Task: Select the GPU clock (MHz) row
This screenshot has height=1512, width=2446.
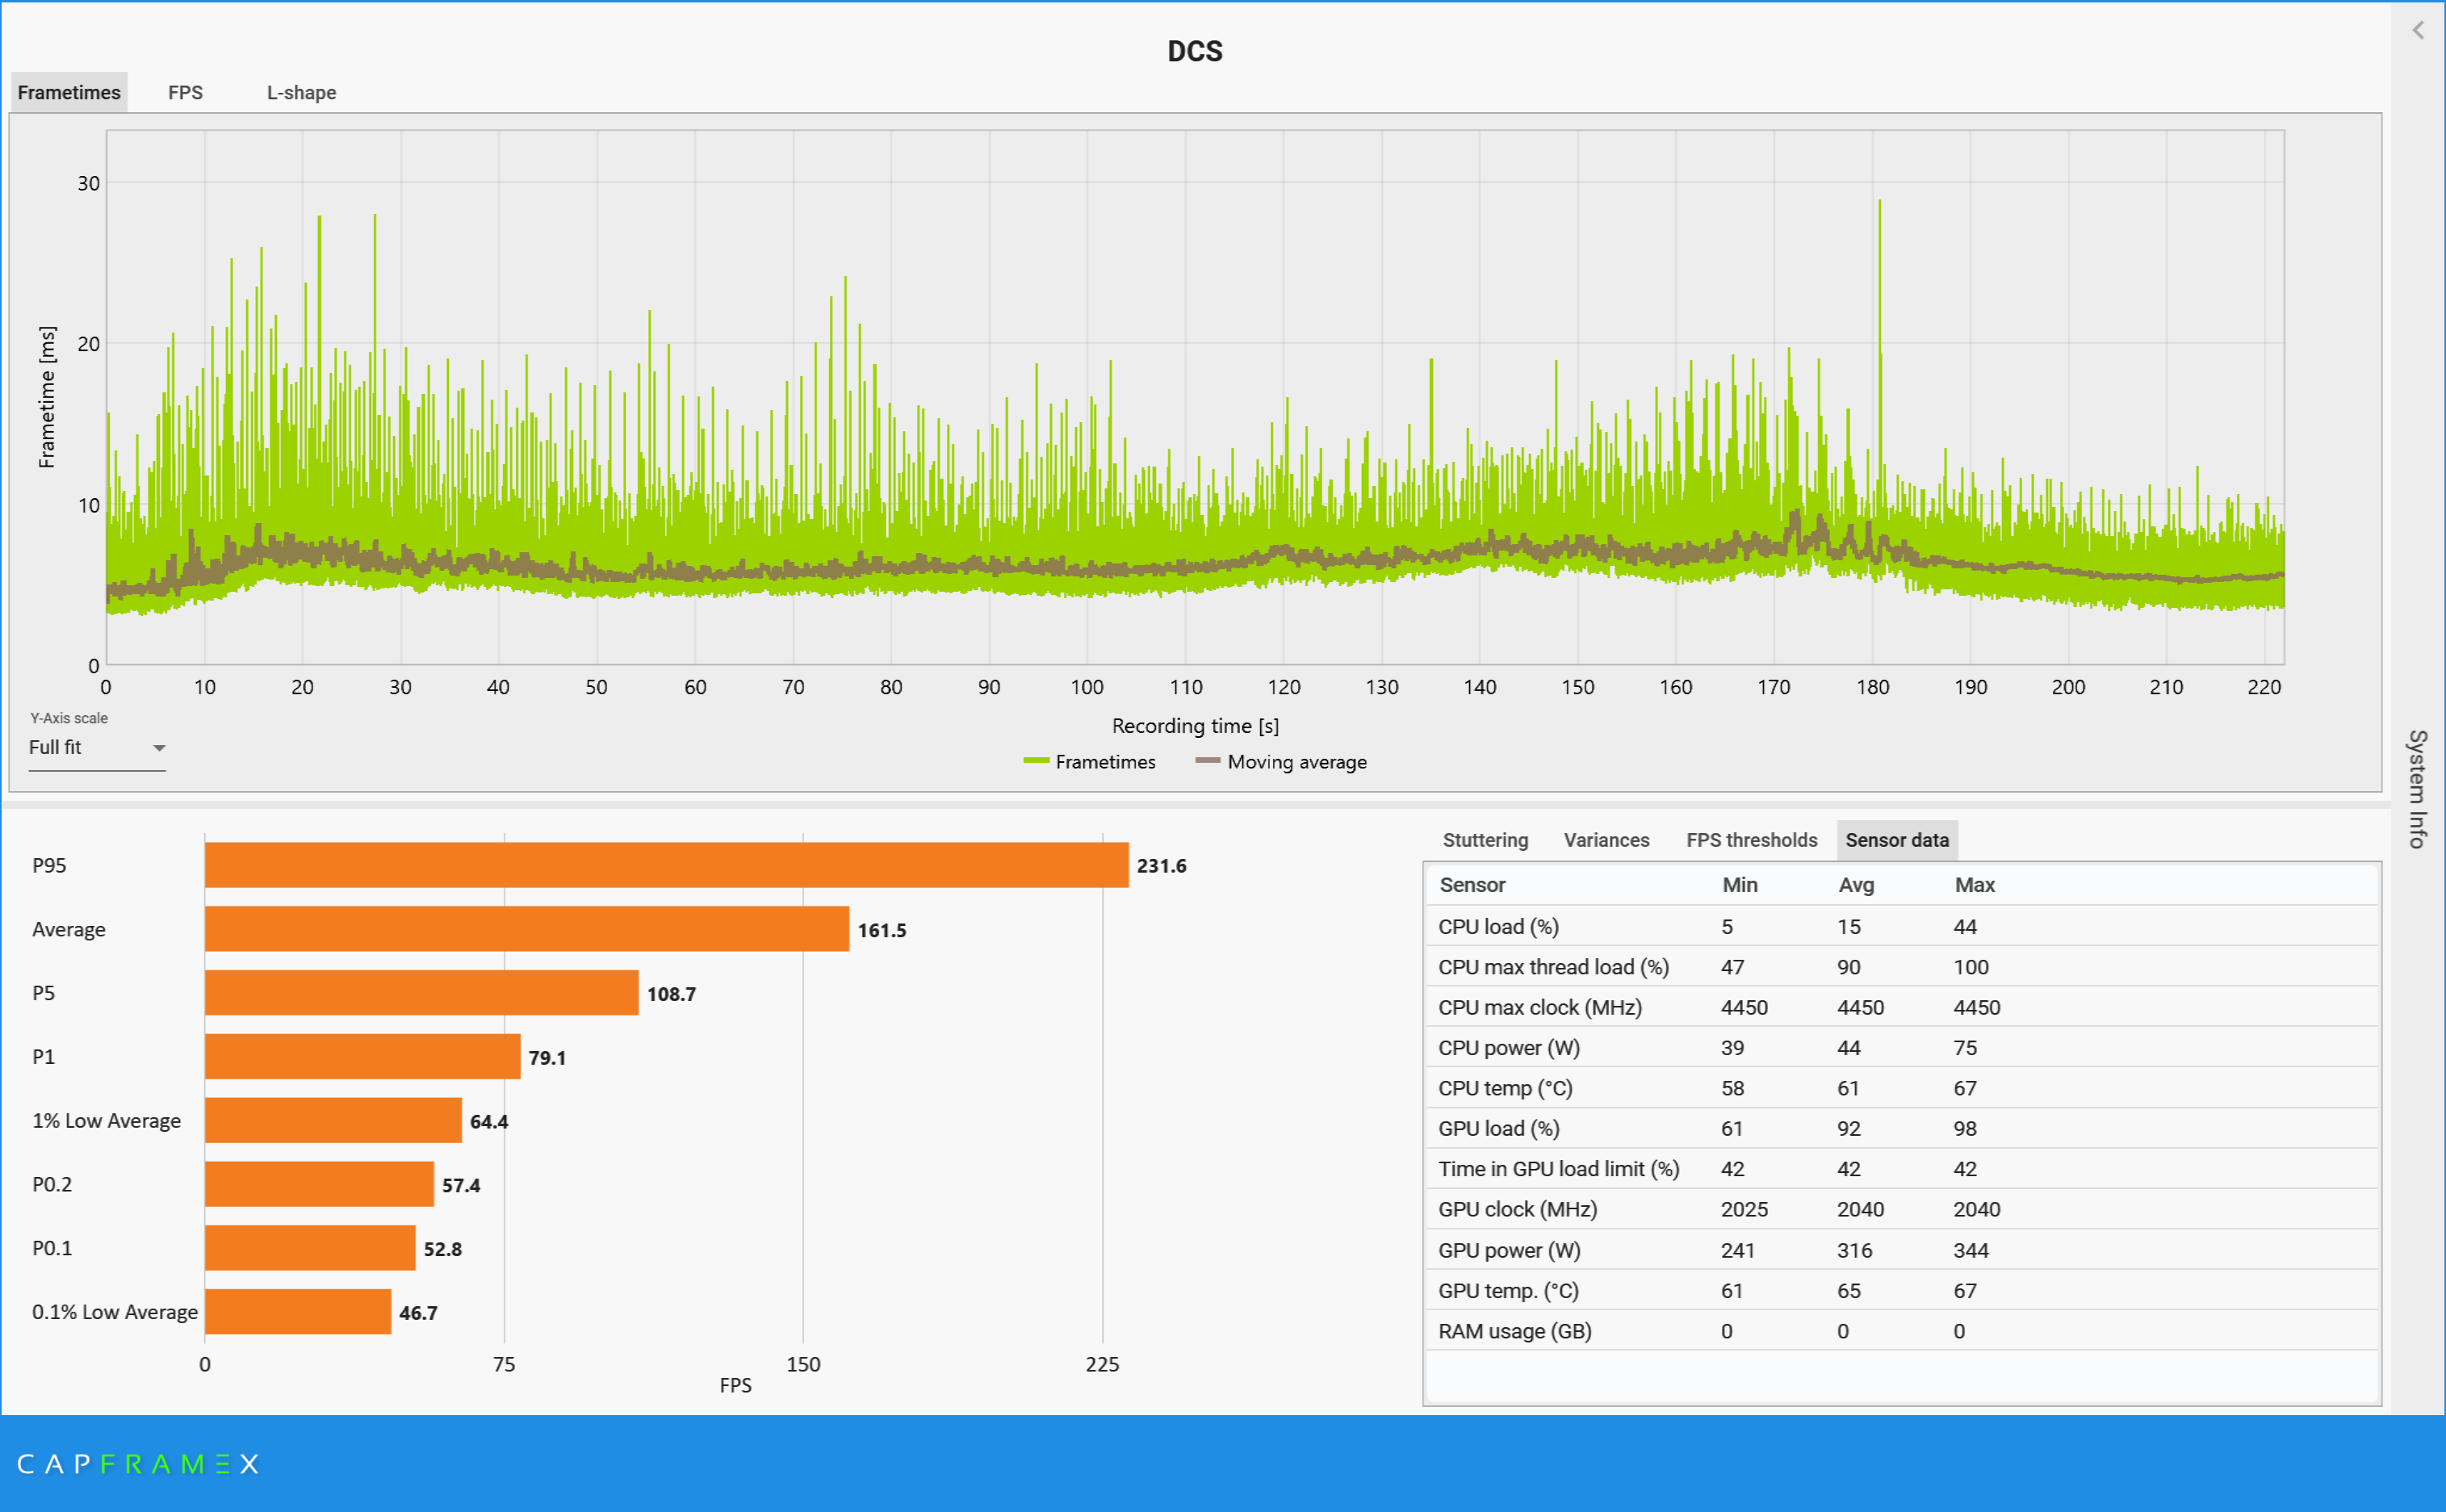Action: tap(1901, 1210)
